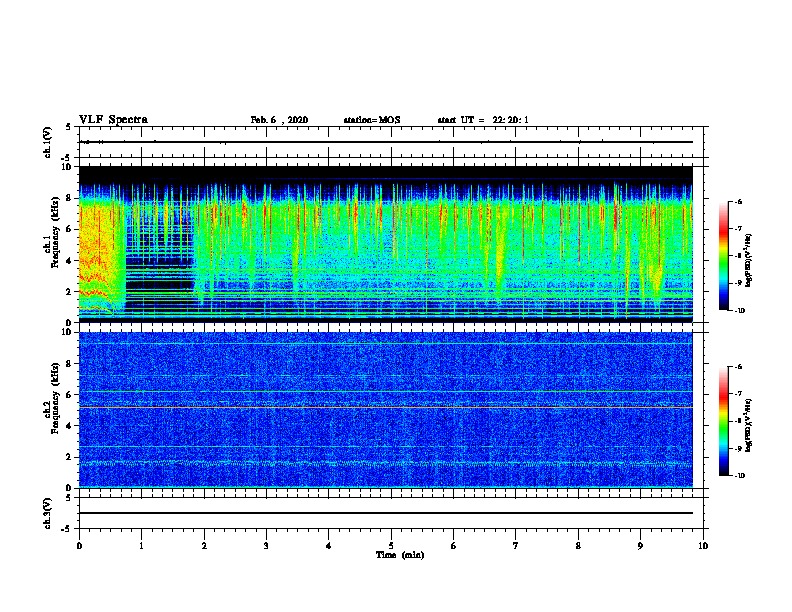Click the "-10" label on ch.2 color scale
792x612 pixels.
(x=739, y=476)
